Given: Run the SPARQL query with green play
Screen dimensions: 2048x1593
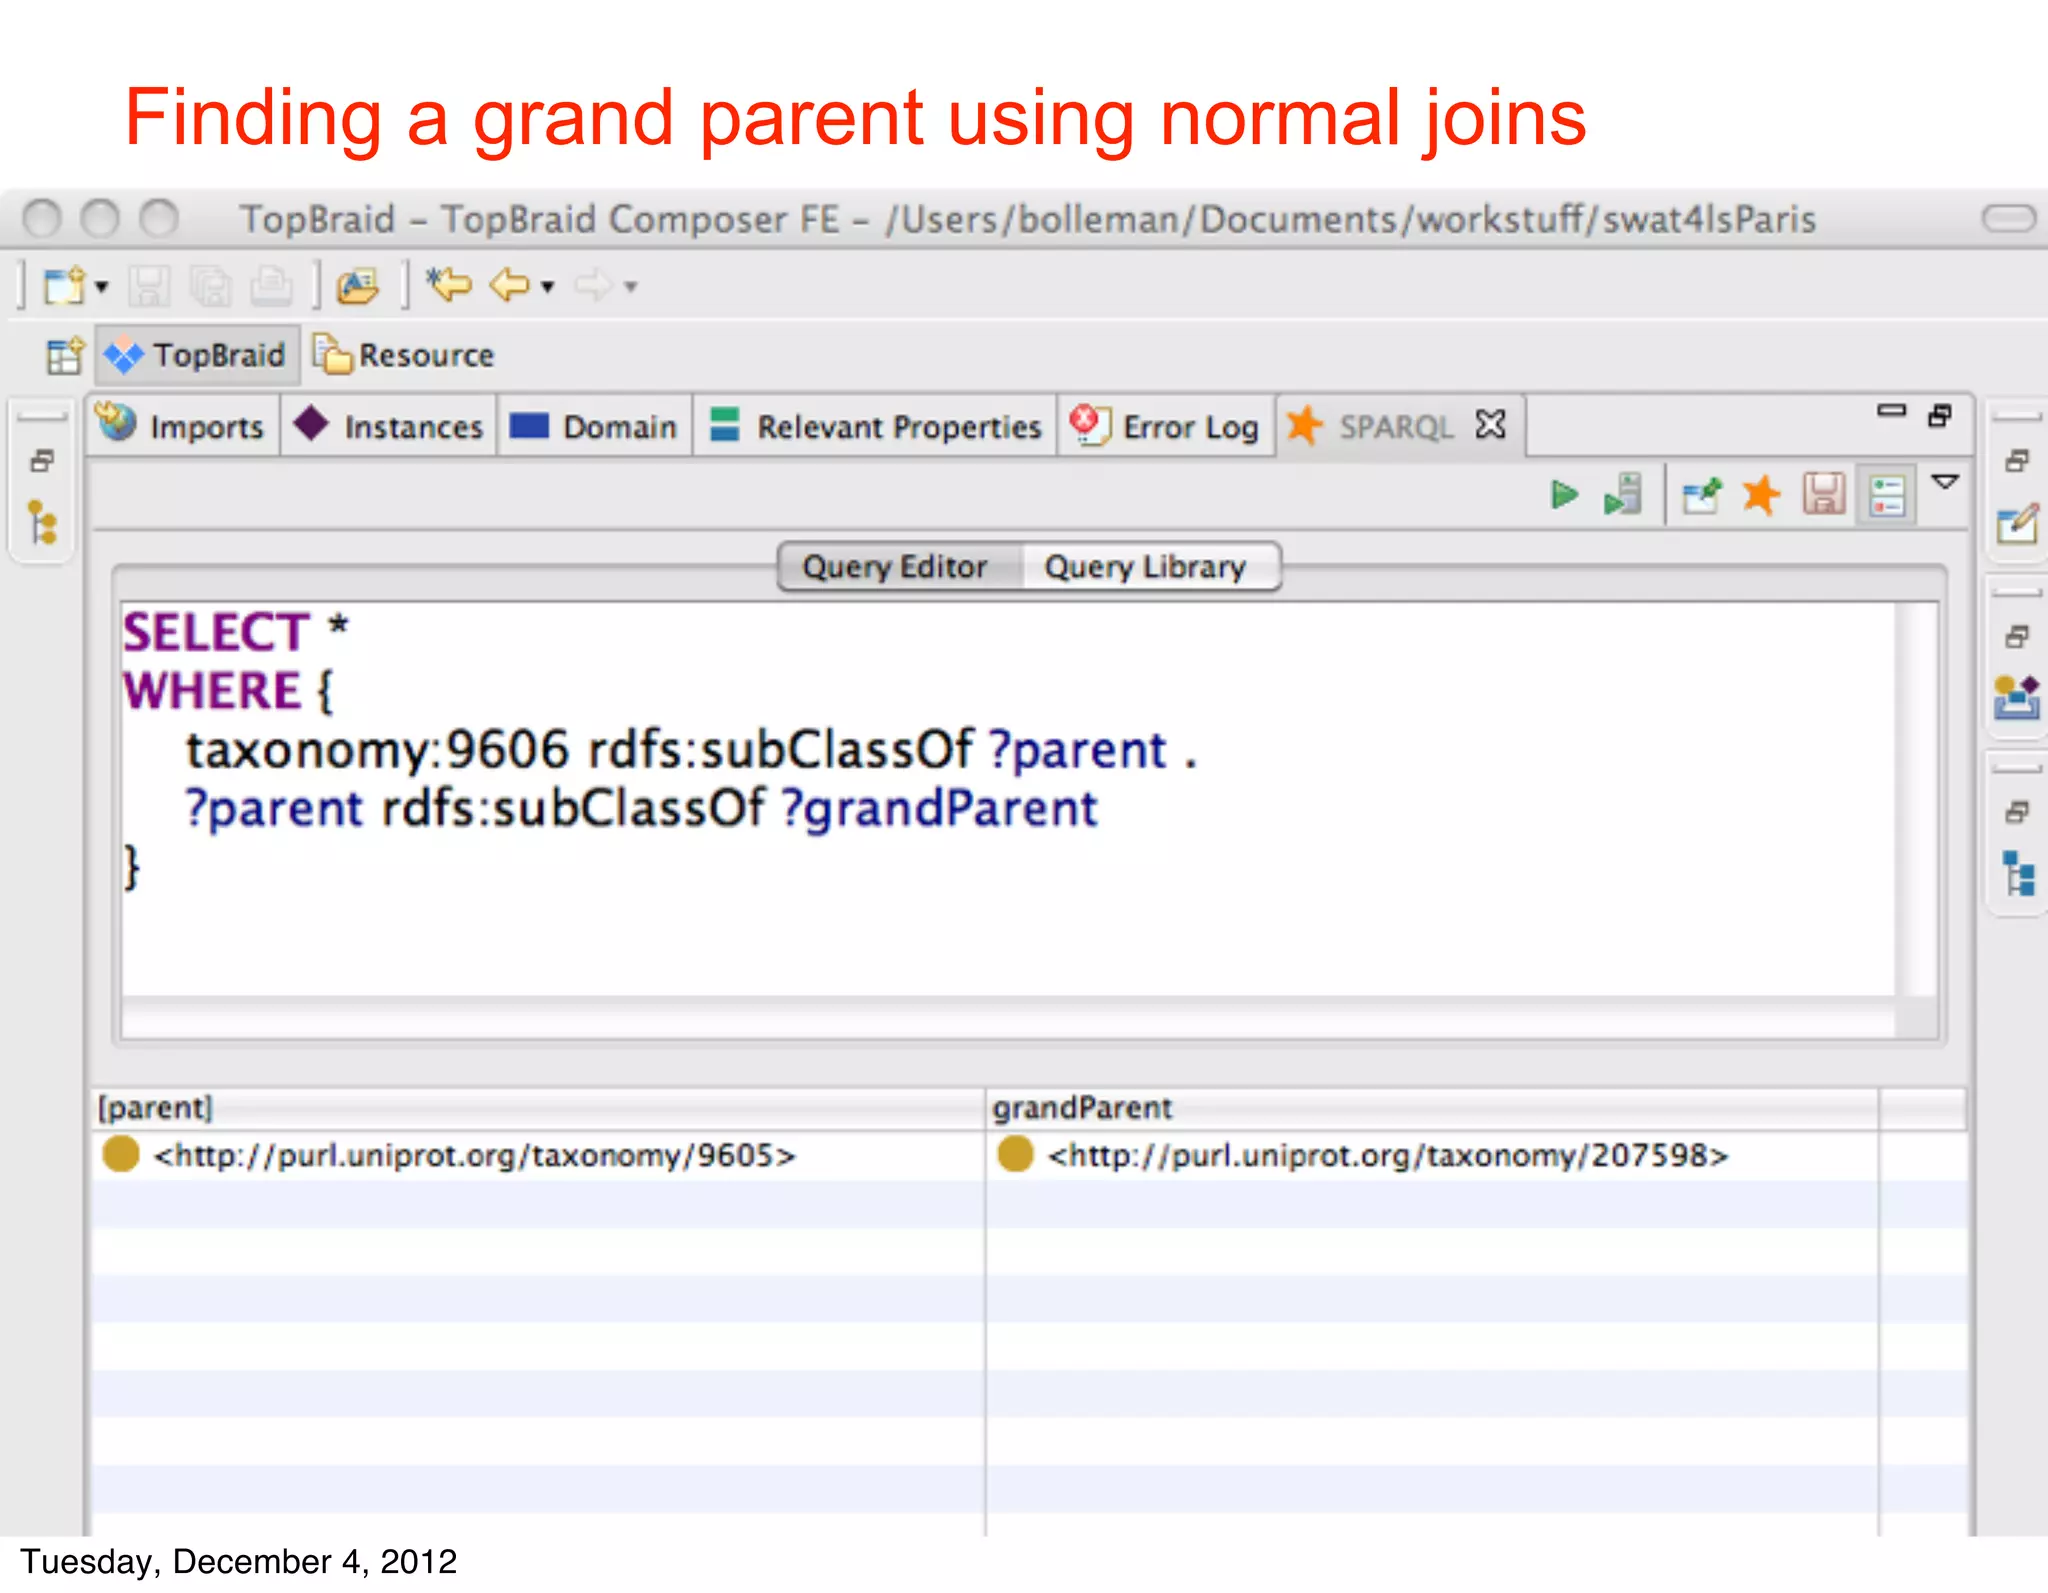Looking at the screenshot, I should click(1564, 495).
